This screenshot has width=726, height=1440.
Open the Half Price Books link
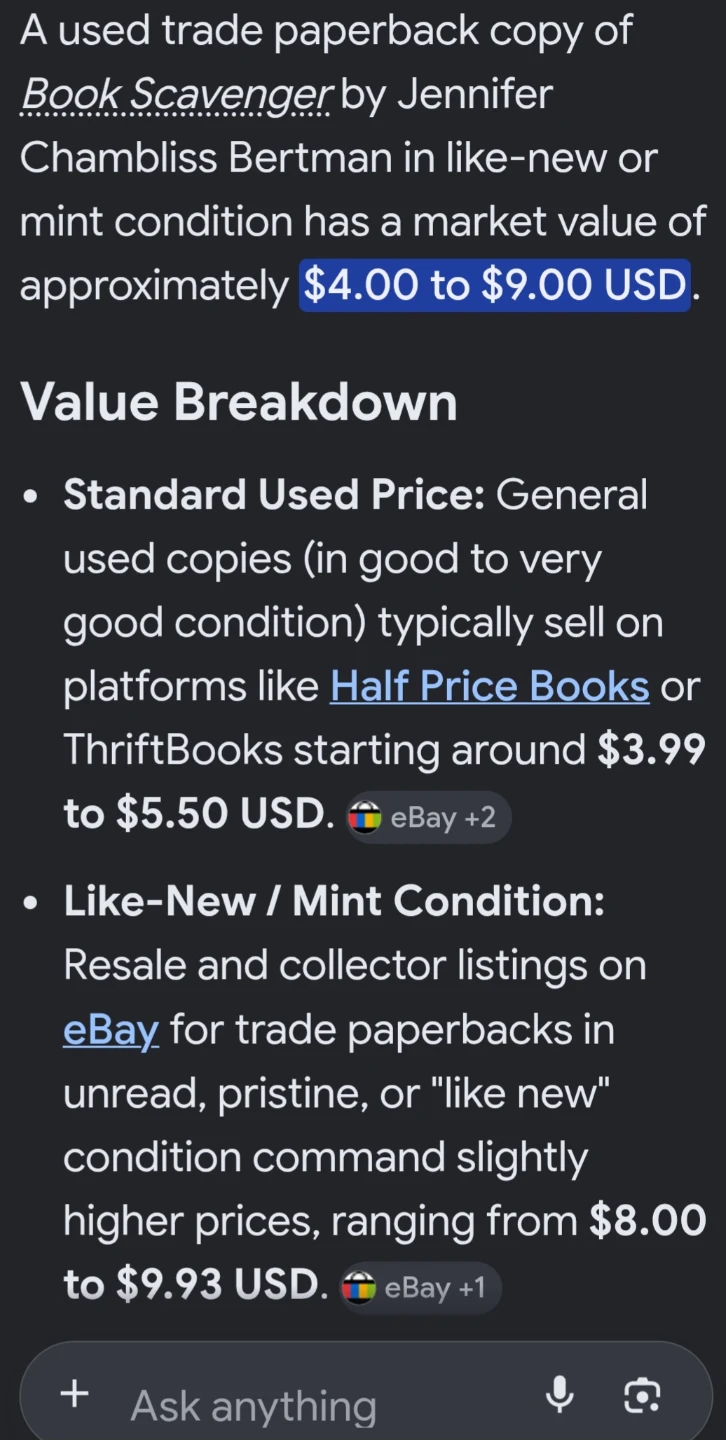(490, 686)
